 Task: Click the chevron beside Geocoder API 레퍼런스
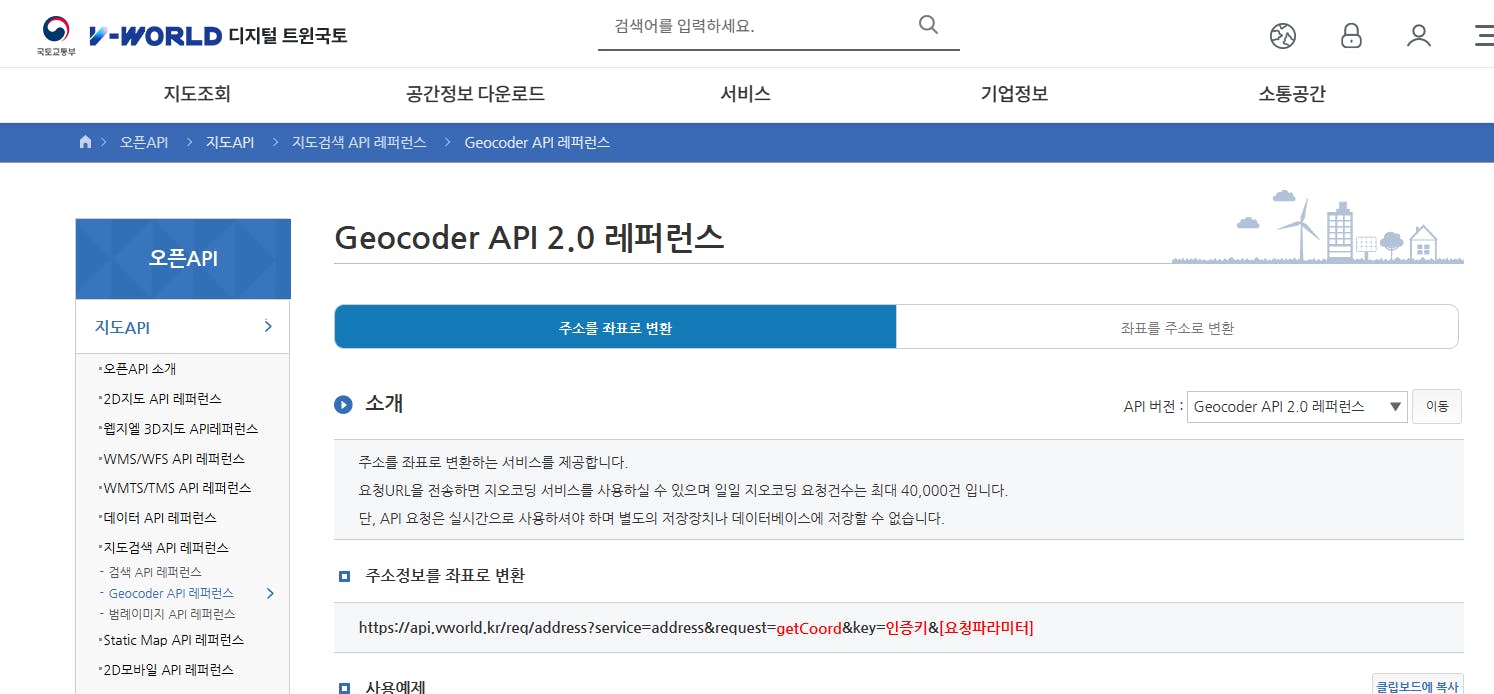point(270,594)
